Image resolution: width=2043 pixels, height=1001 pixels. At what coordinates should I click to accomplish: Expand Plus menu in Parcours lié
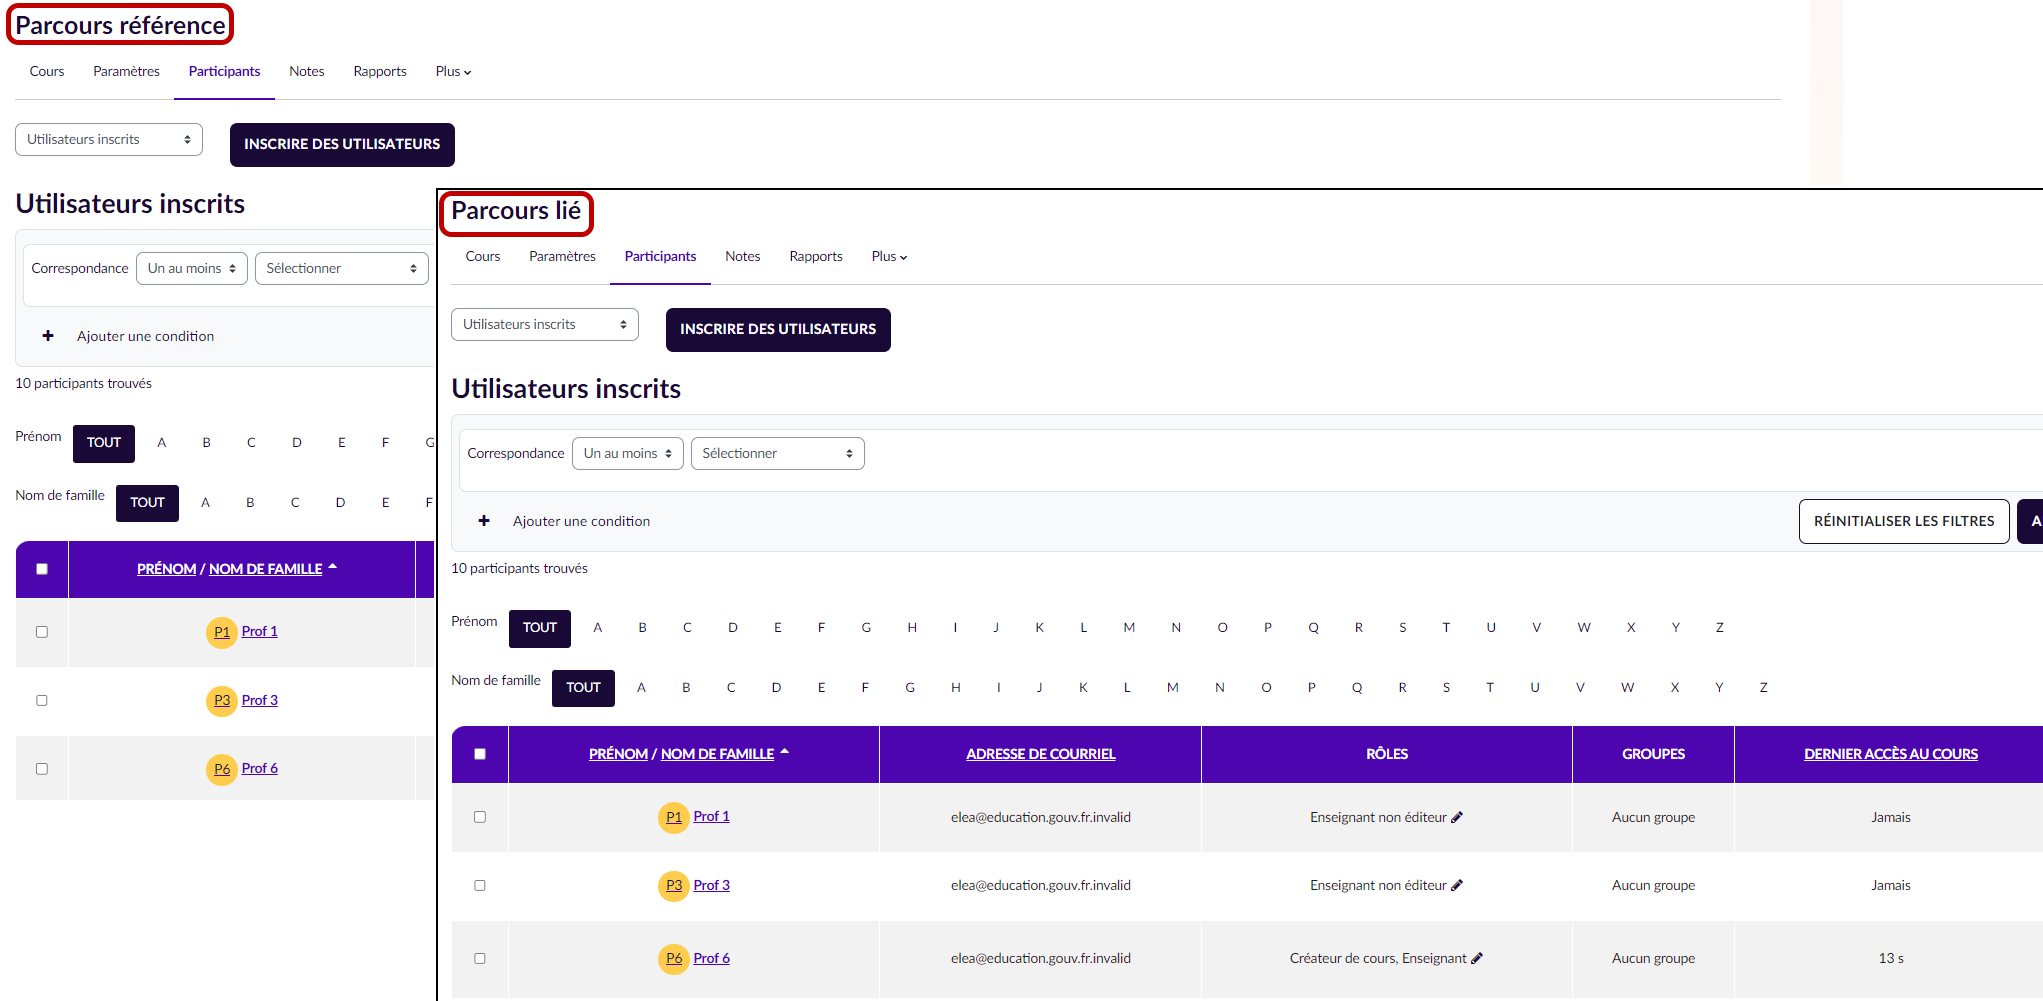[889, 256]
